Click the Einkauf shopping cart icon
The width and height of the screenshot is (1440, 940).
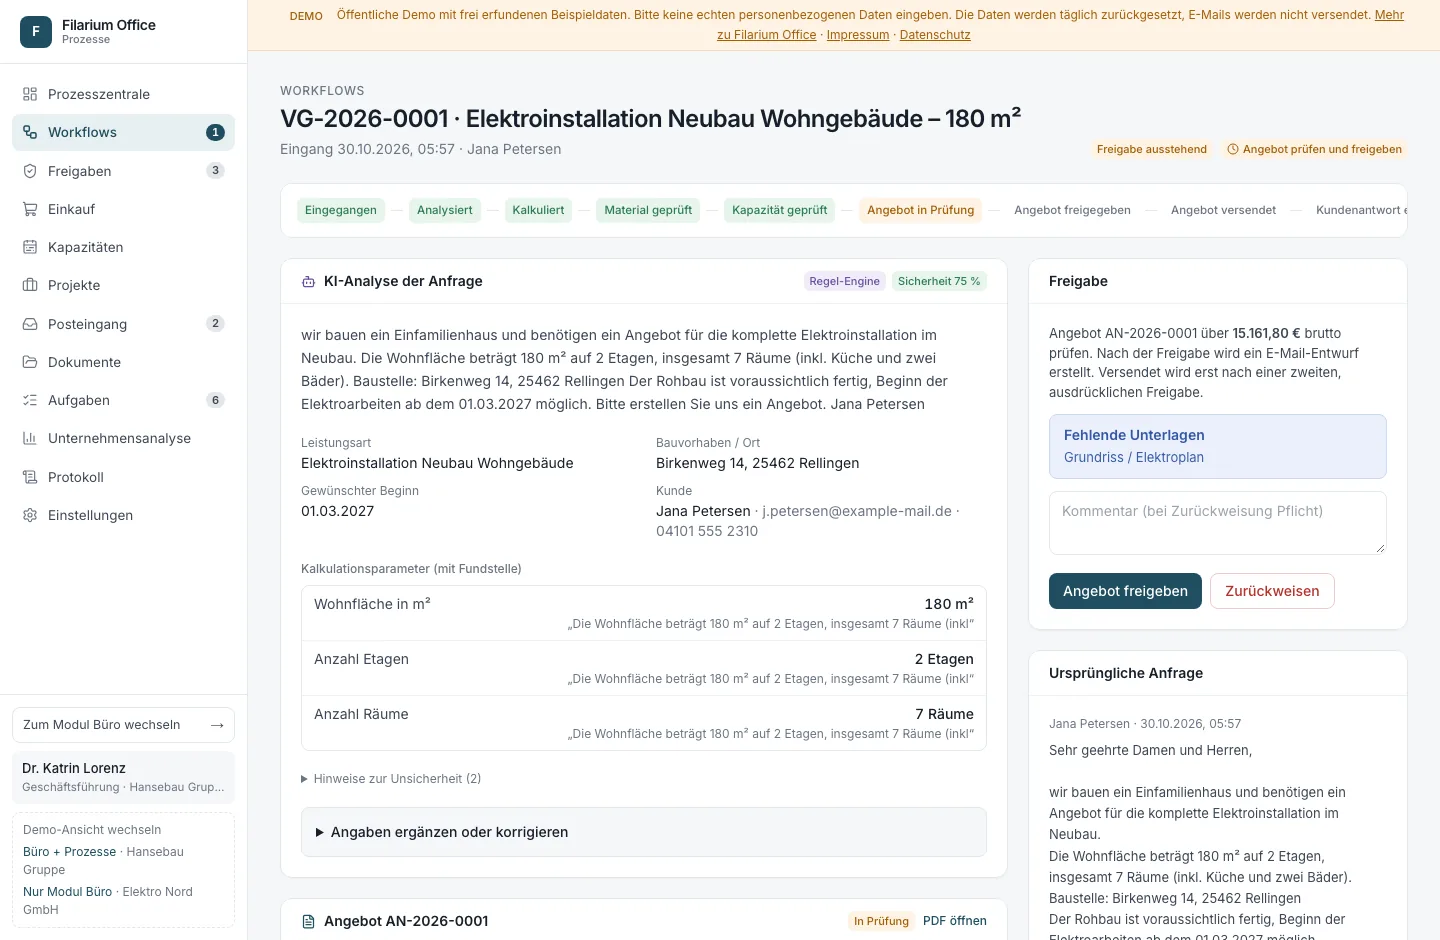[x=30, y=209]
